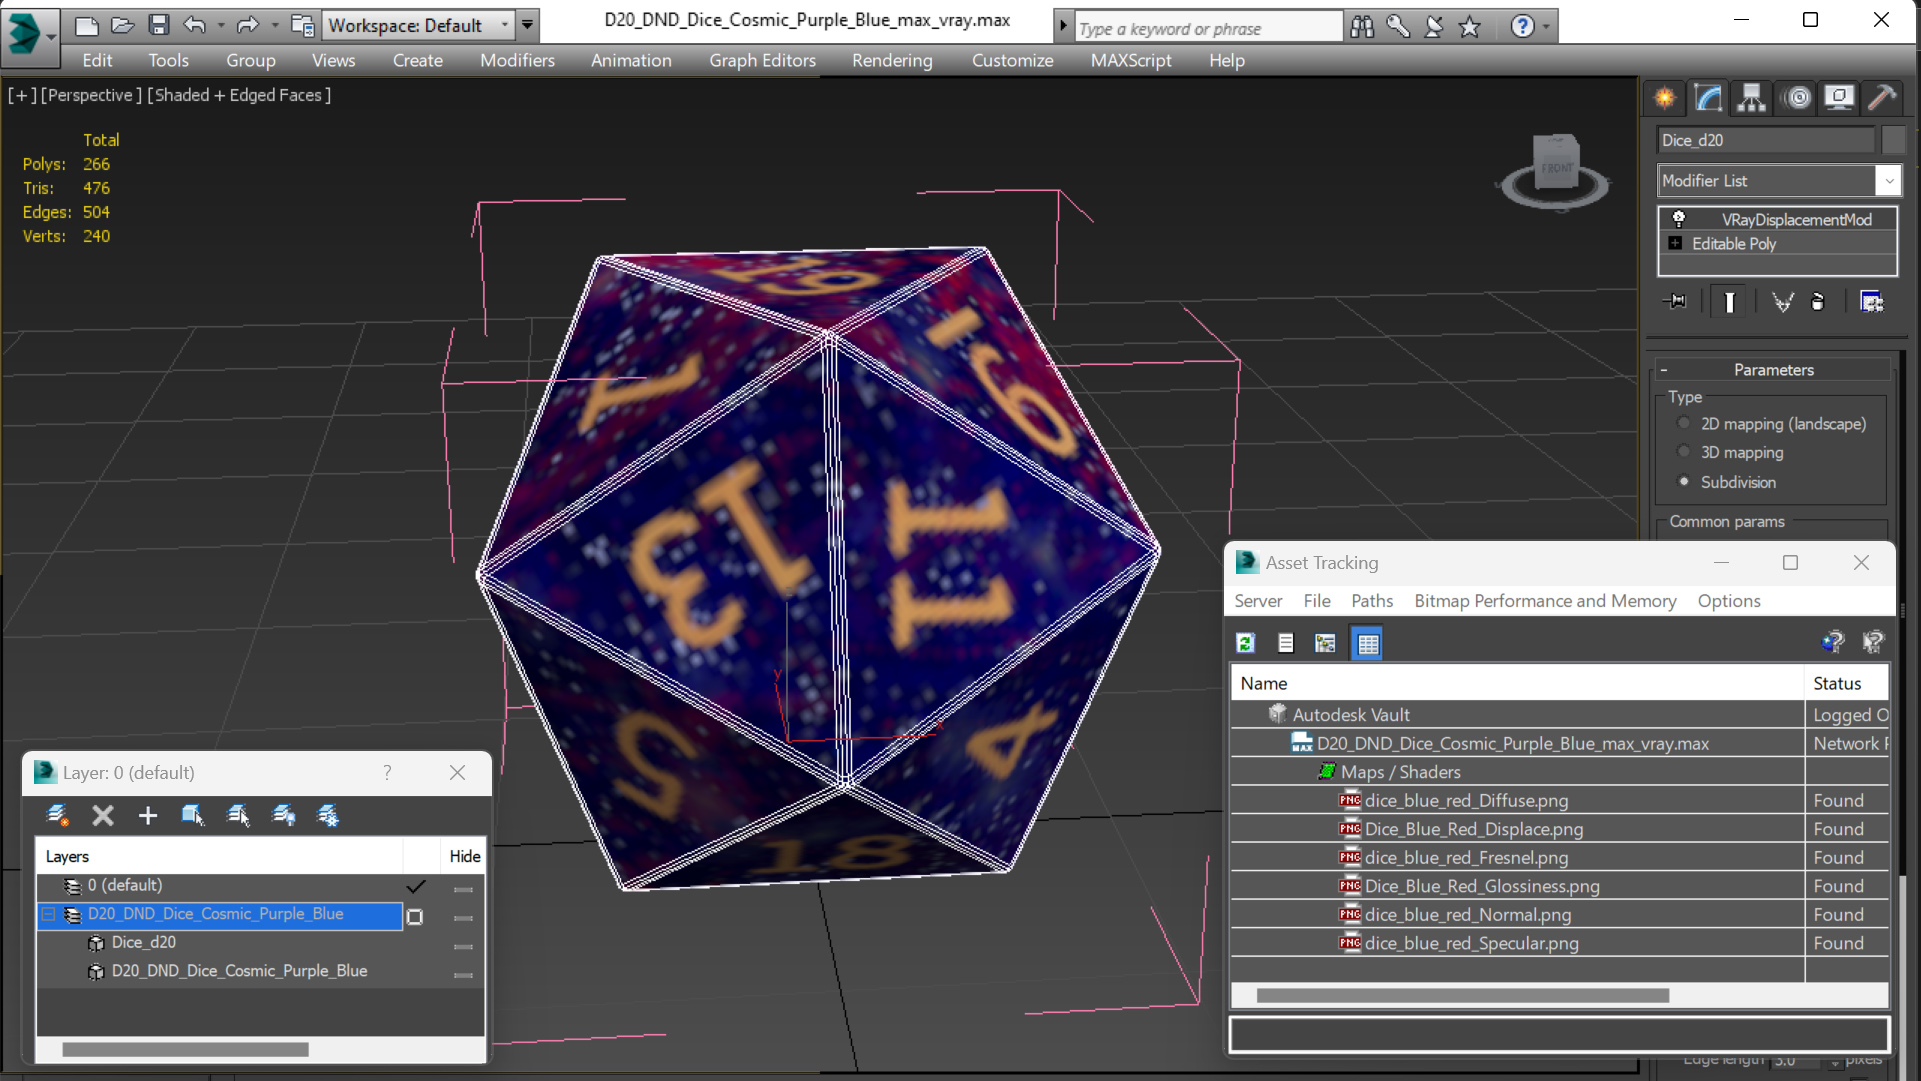Open the Create command panel tab
This screenshot has width=1921, height=1081.
click(x=1665, y=98)
